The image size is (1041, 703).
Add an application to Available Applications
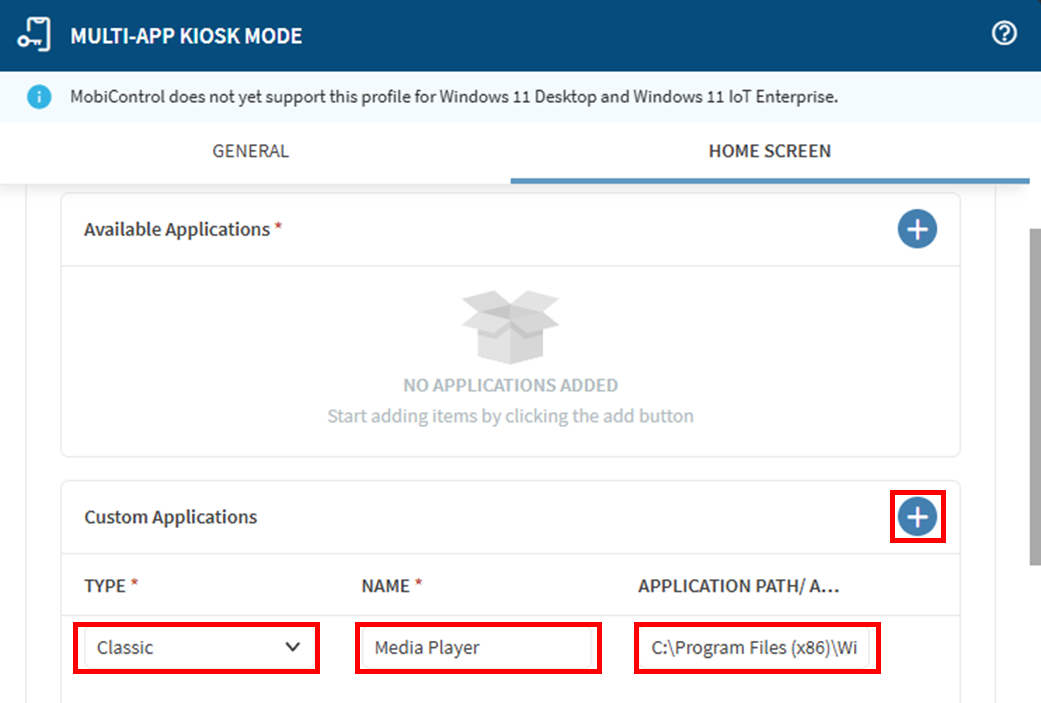[x=917, y=229]
